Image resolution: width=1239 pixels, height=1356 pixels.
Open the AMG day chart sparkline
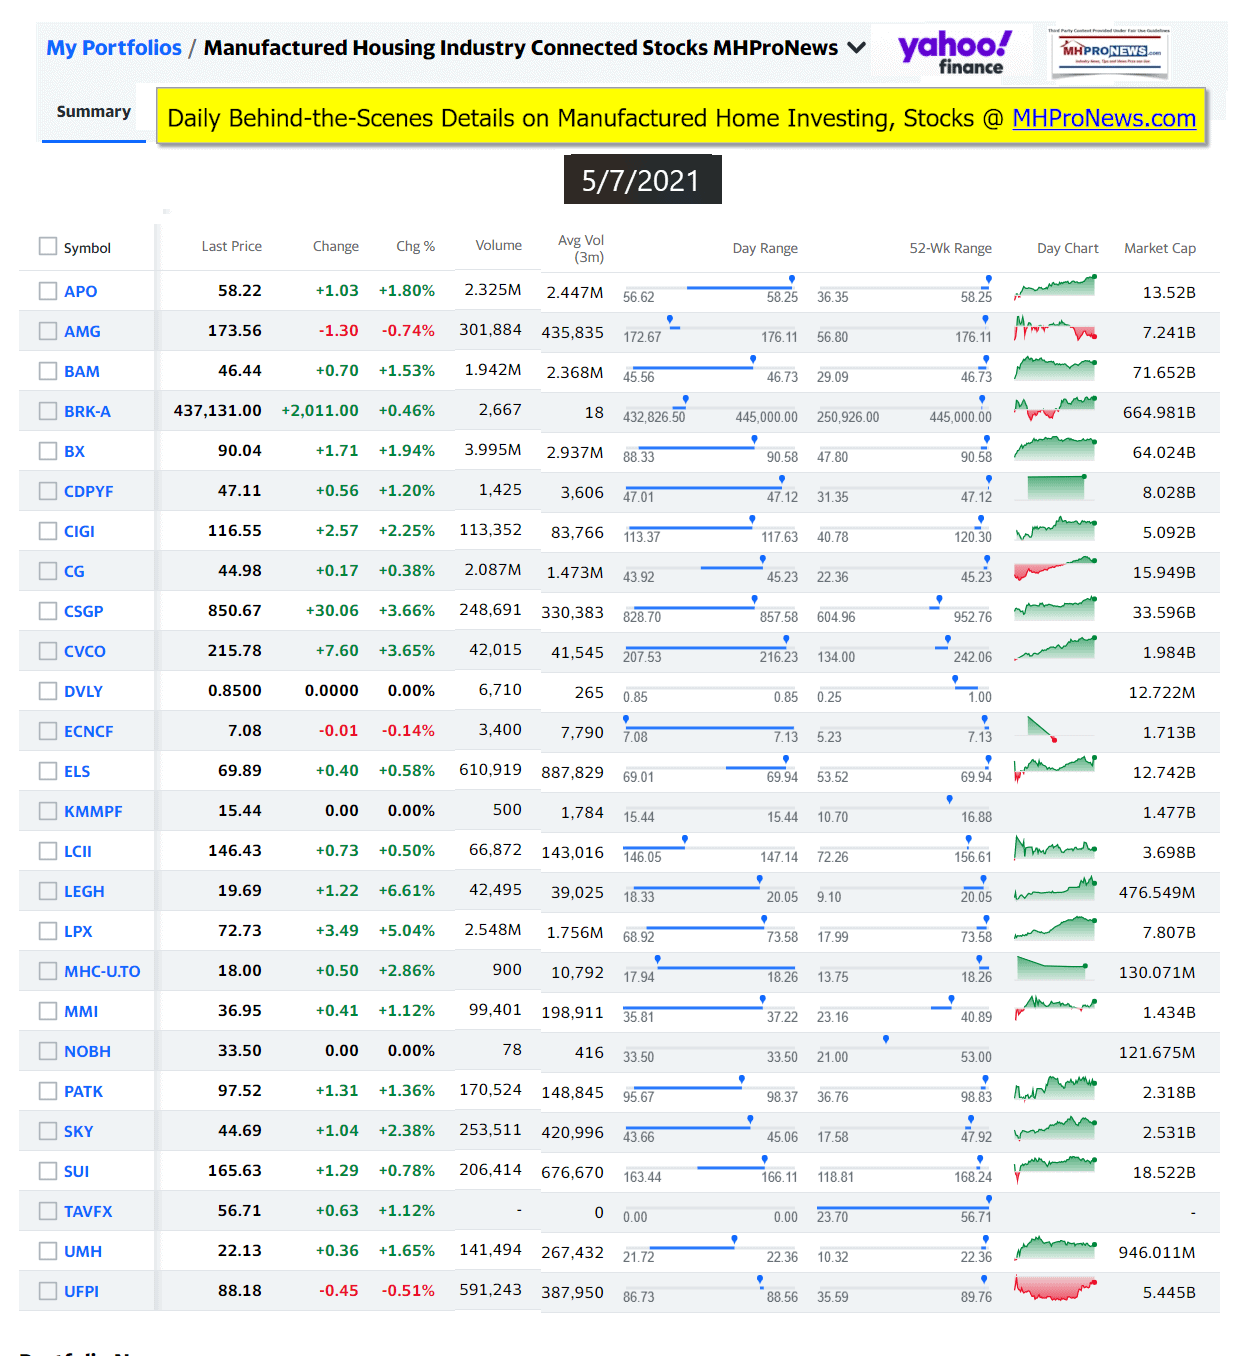point(1055,330)
